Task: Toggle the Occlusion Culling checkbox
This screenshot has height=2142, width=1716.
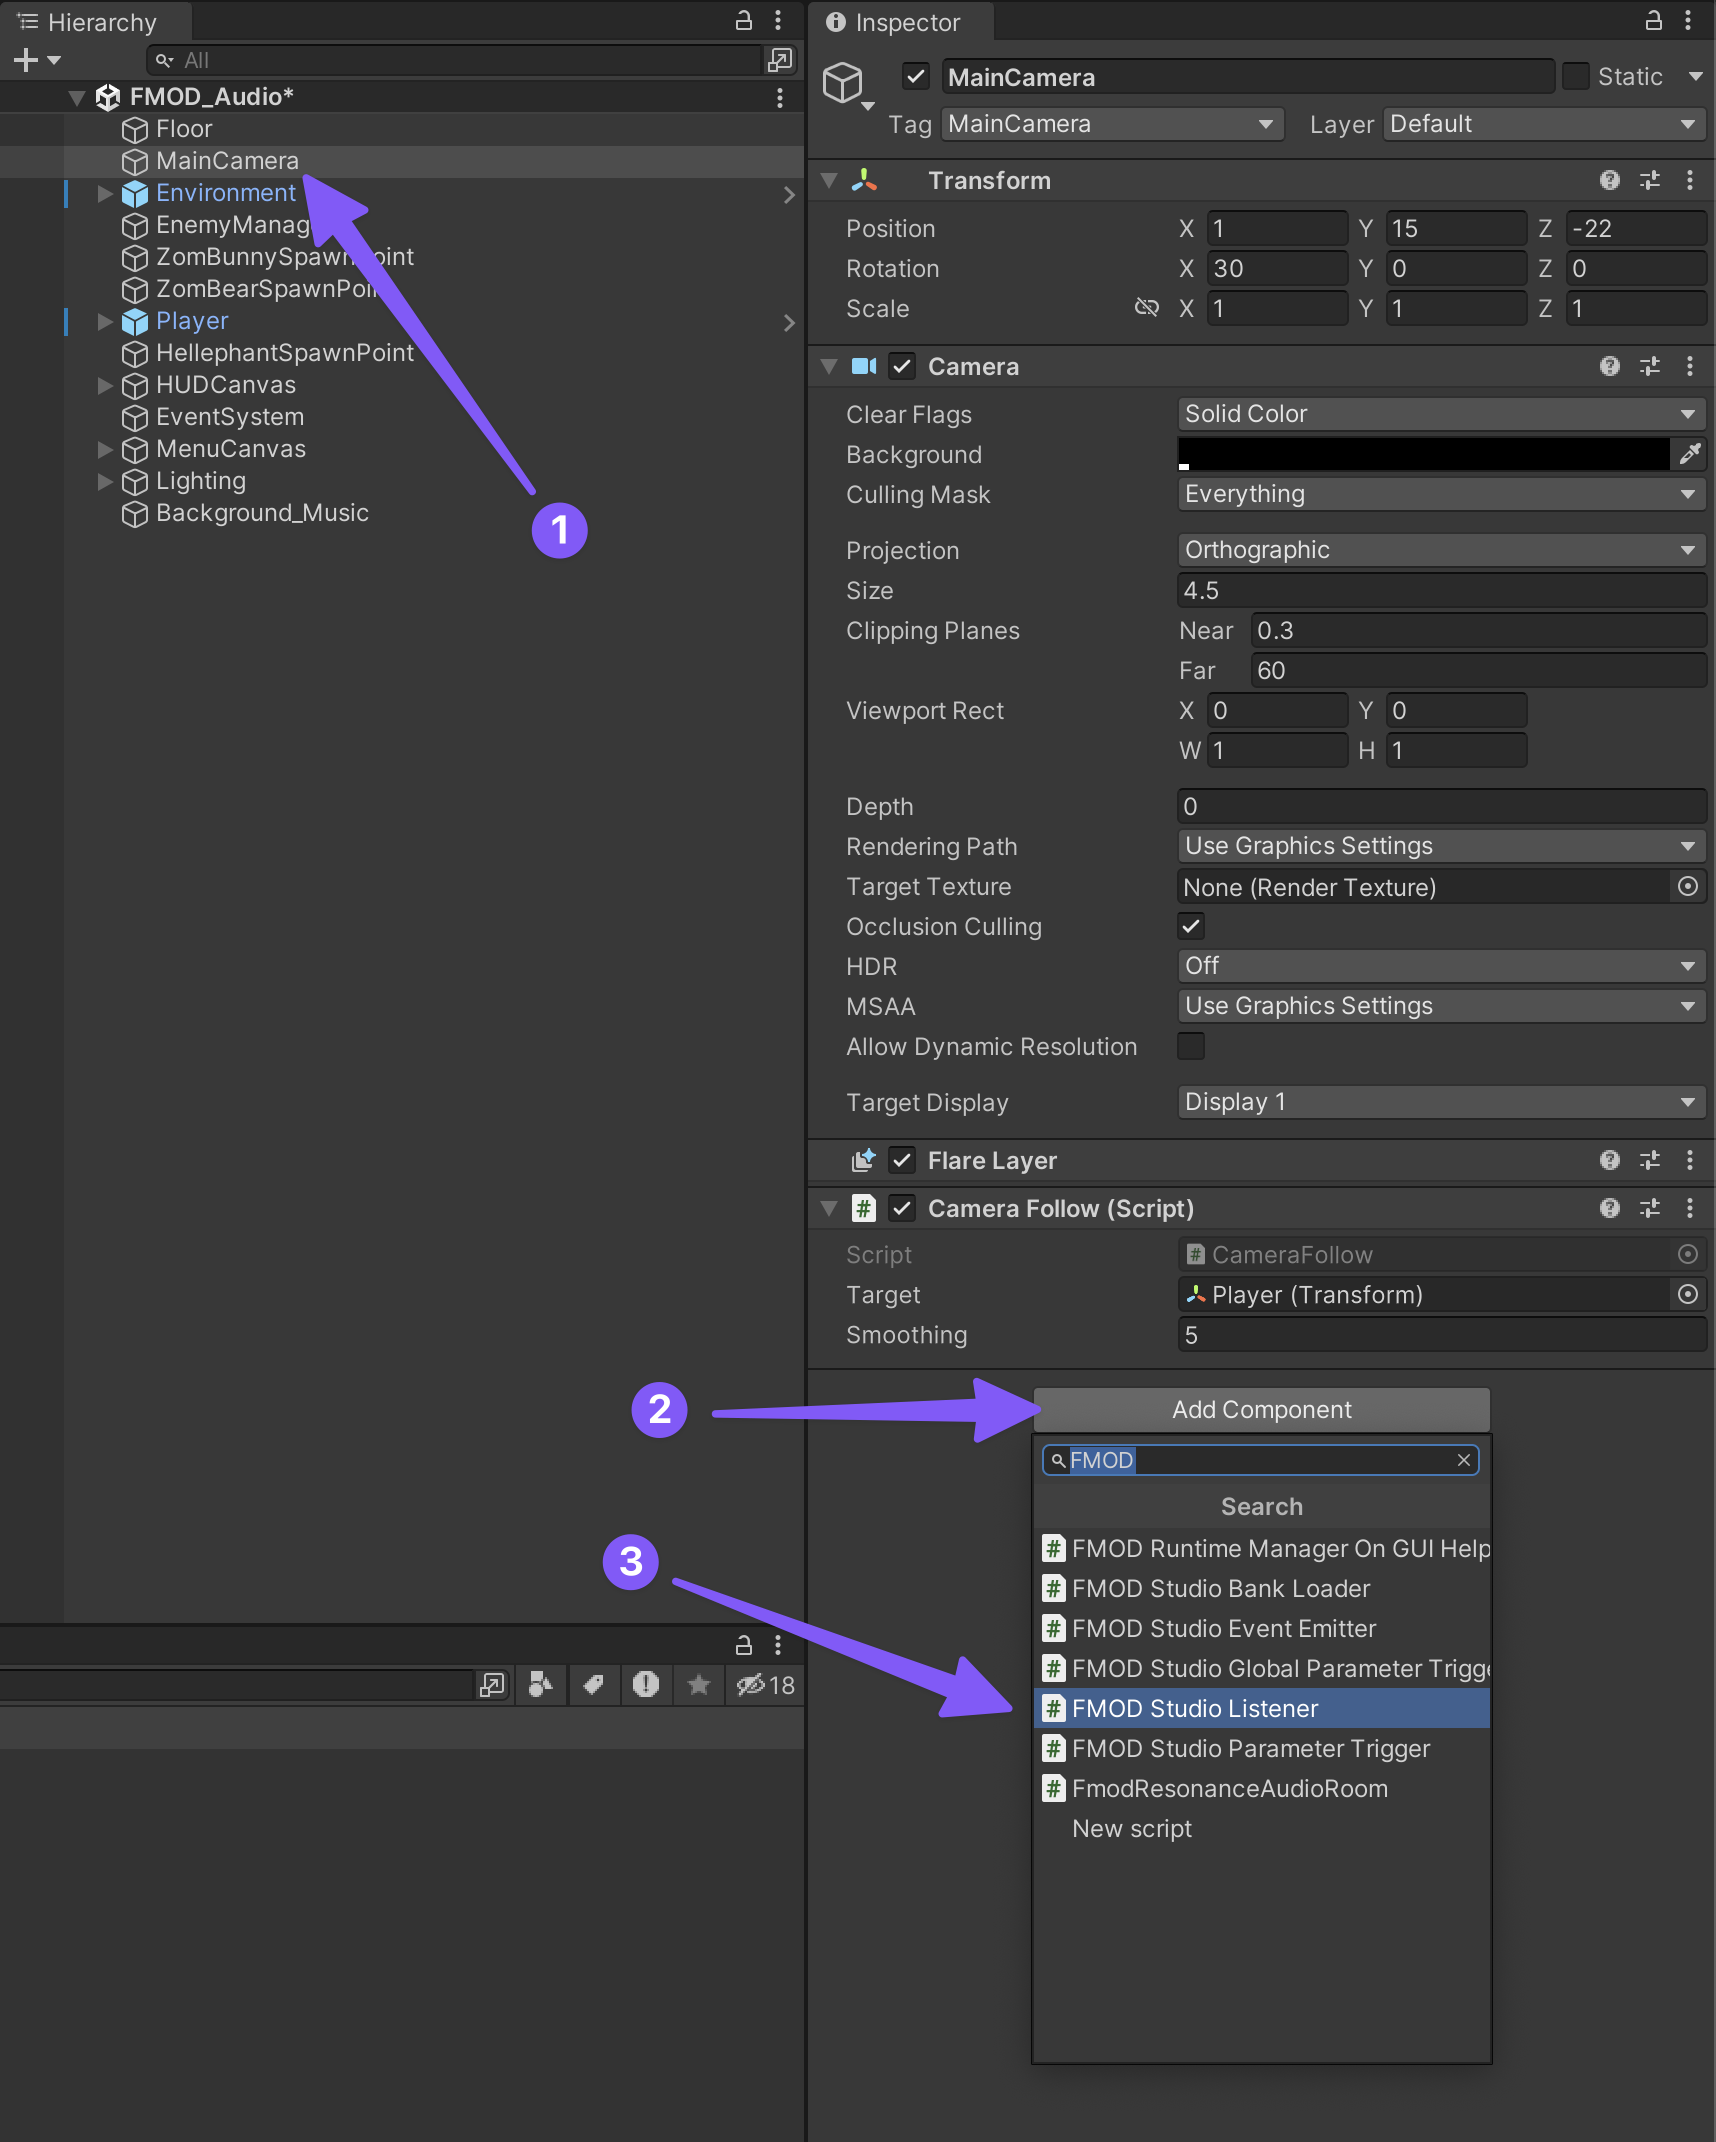Action: coord(1191,926)
